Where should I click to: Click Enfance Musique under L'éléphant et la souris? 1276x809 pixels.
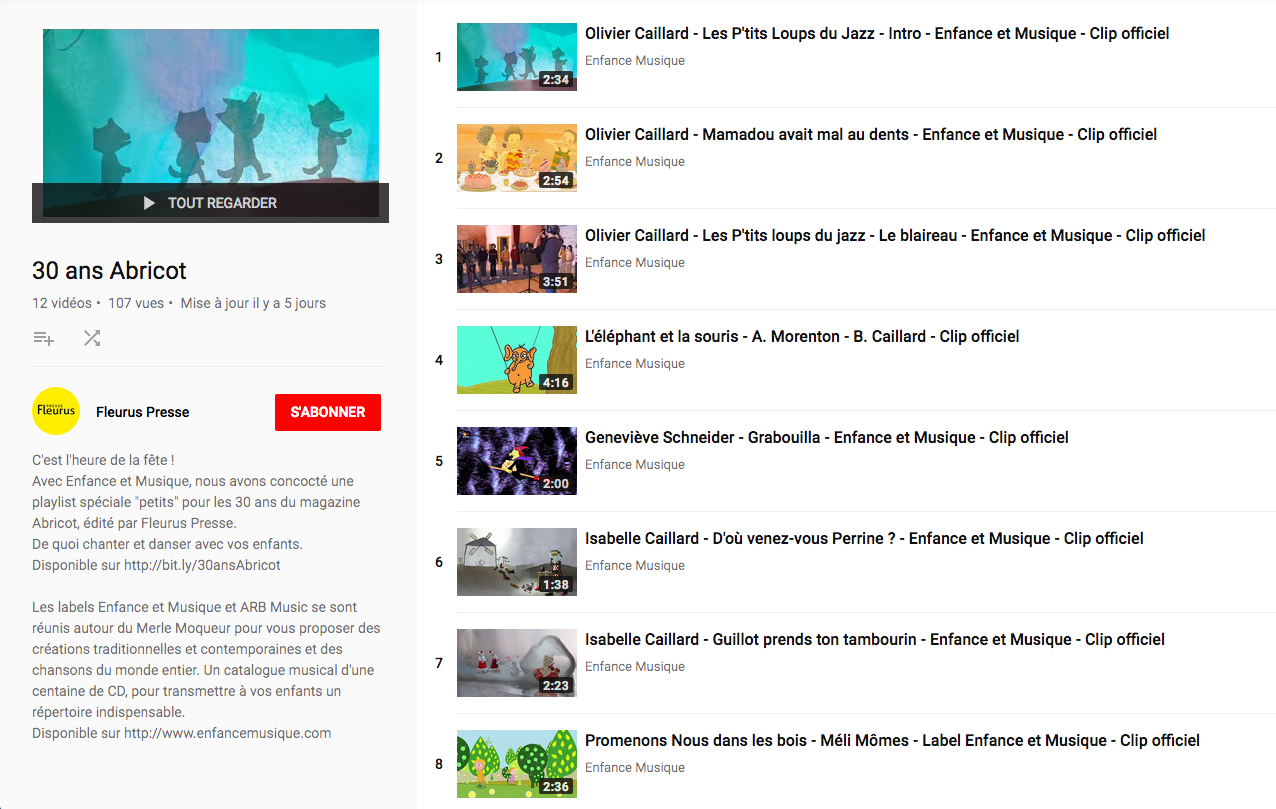[635, 363]
